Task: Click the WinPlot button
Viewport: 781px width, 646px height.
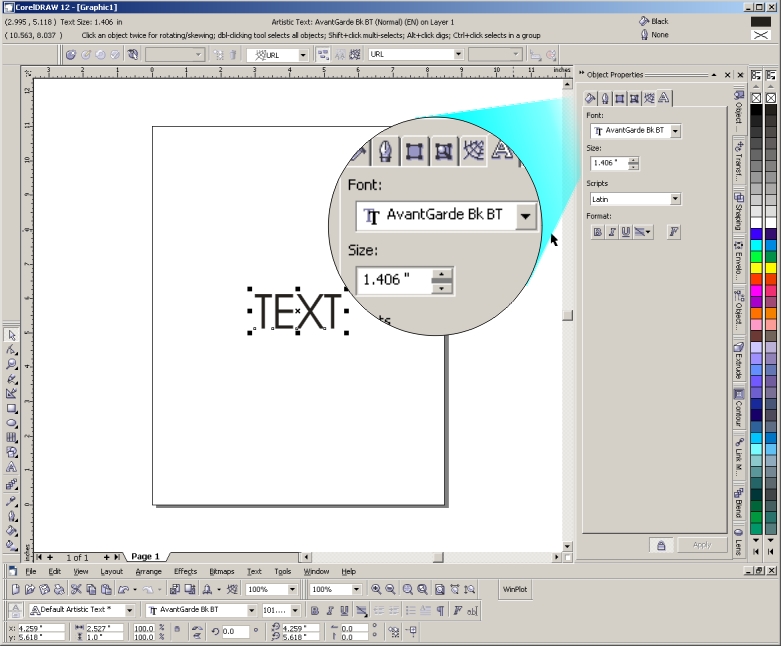Action: [515, 589]
